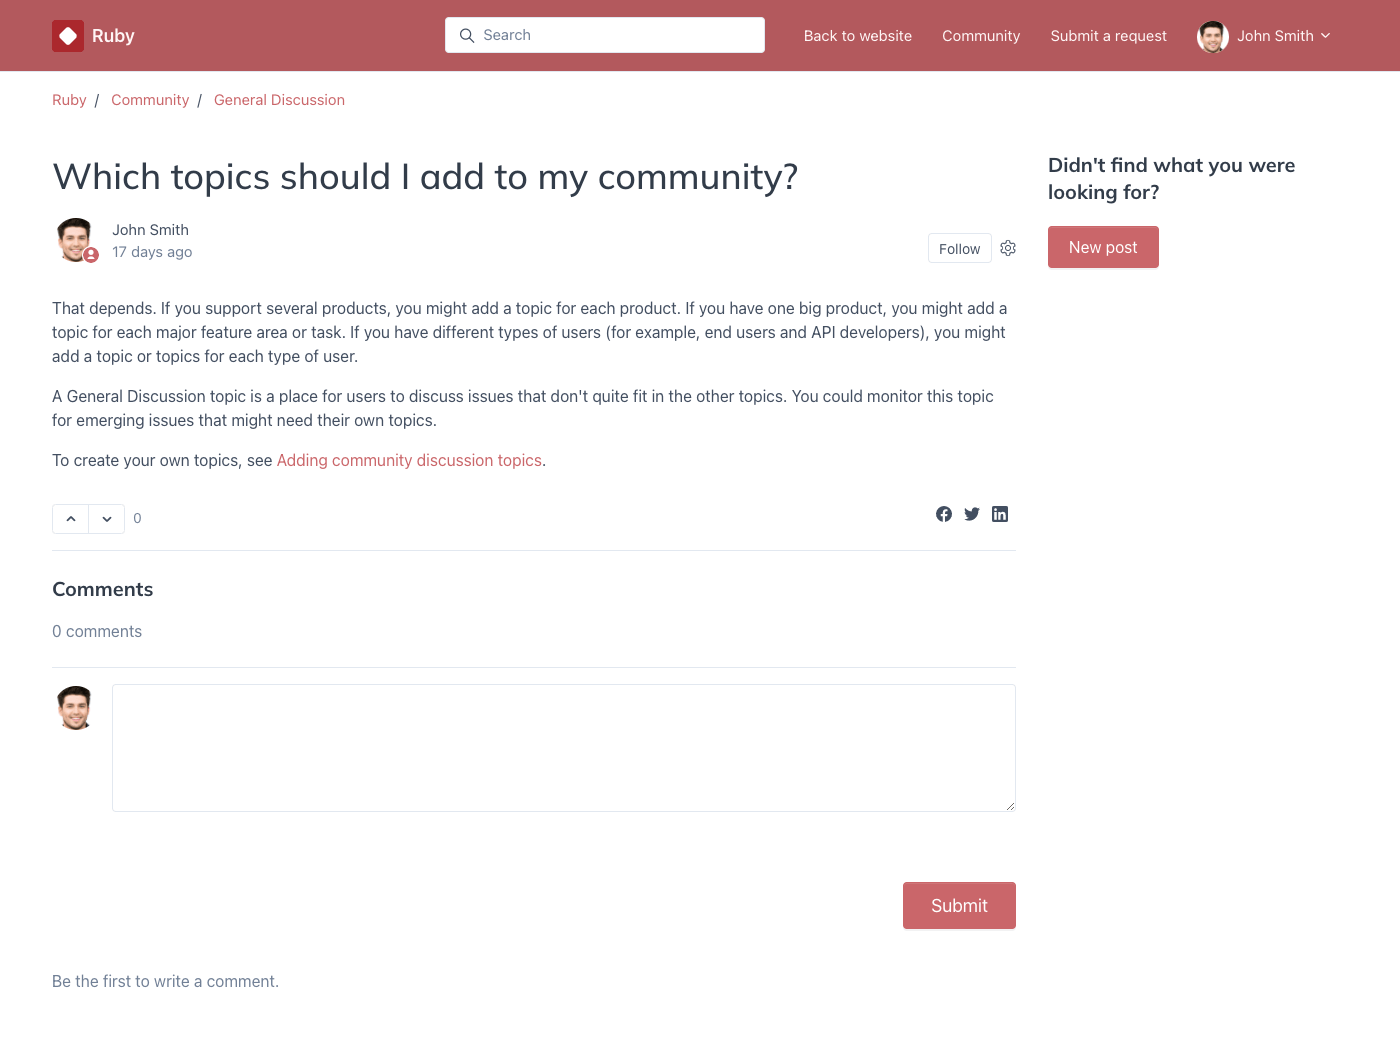Screen dimensions: 1400x1040
Task: Click the Ruby logo icon
Action: pyautogui.click(x=68, y=36)
